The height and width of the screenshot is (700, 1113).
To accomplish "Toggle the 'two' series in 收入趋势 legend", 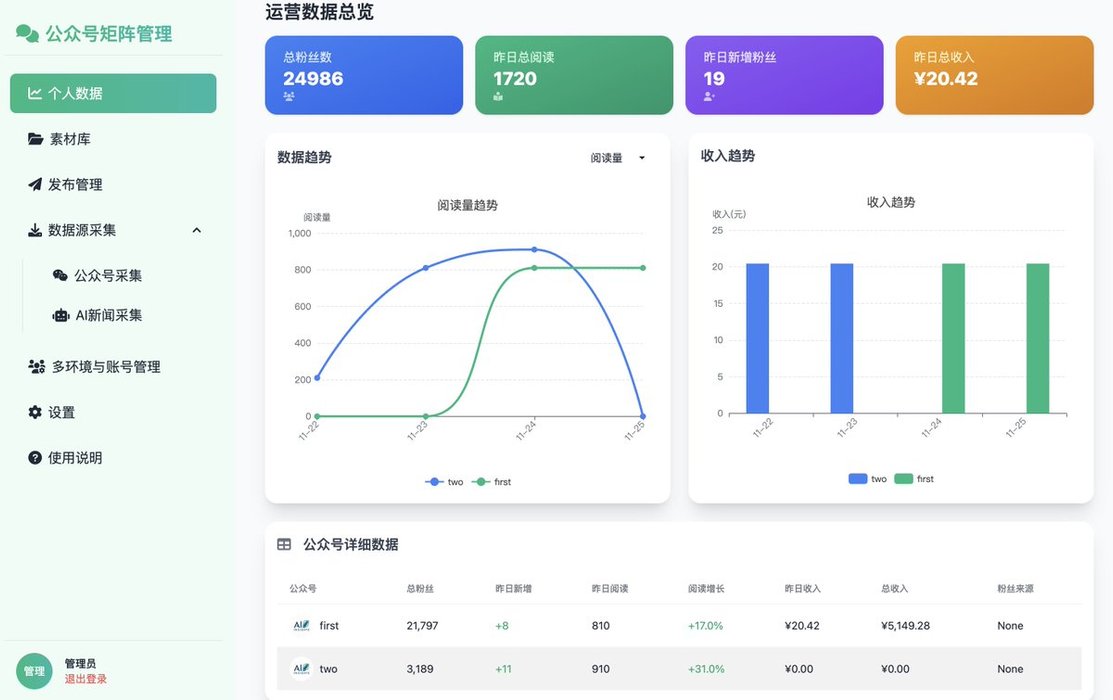I will [x=868, y=479].
